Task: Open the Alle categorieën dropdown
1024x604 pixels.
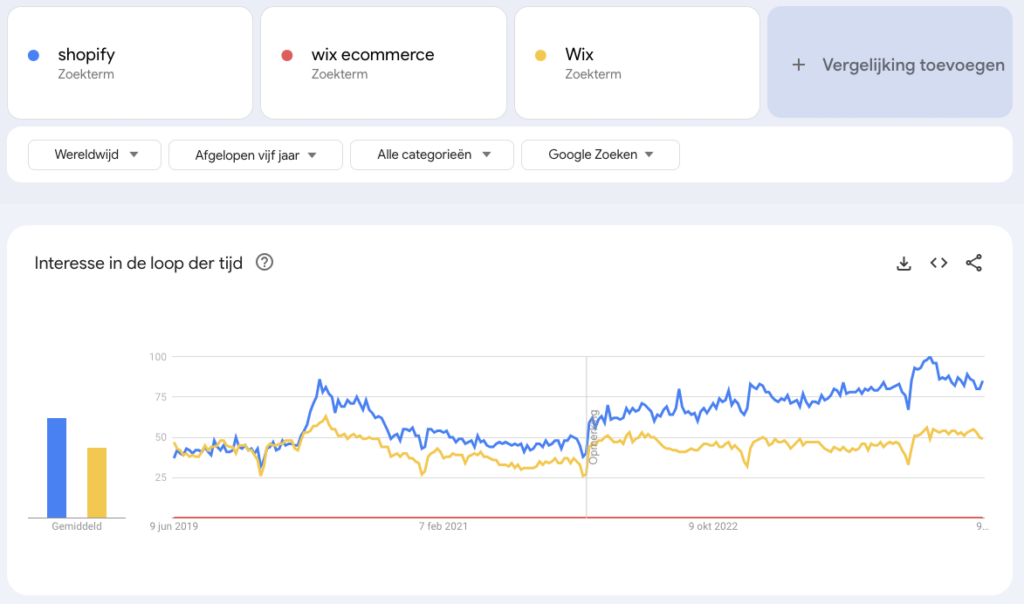Action: tap(431, 154)
